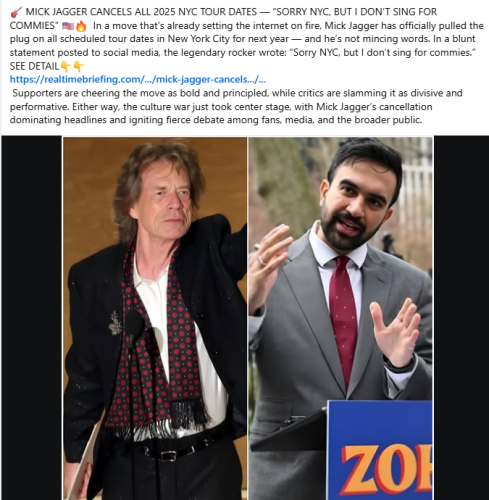Viewport: 489px width, 500px height.
Task: Open the realtimebriefing.com article link
Action: tap(138, 80)
